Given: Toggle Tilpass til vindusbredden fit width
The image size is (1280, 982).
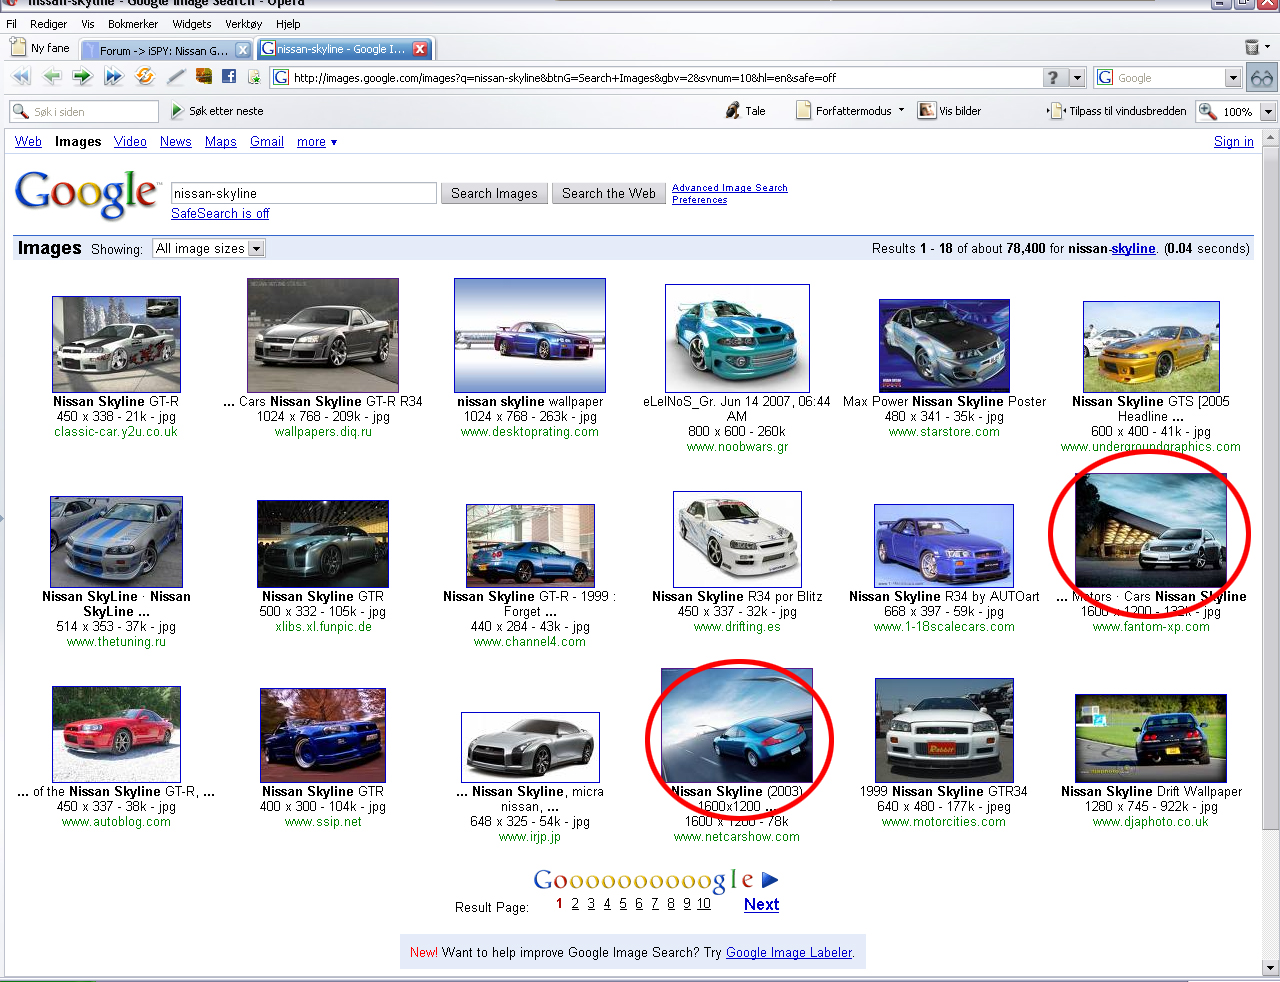Looking at the screenshot, I should 1118,111.
